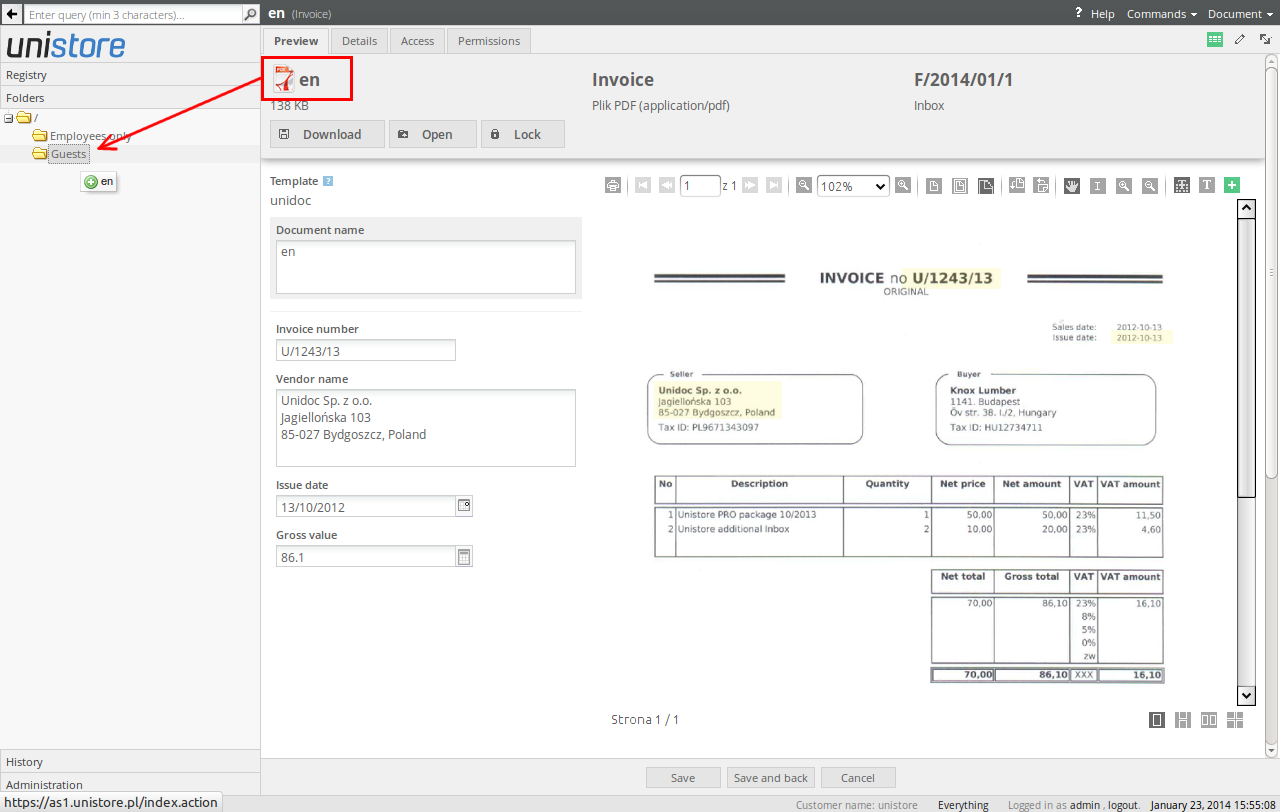Click the pencil edit icon
1280x812 pixels.
click(x=1240, y=39)
